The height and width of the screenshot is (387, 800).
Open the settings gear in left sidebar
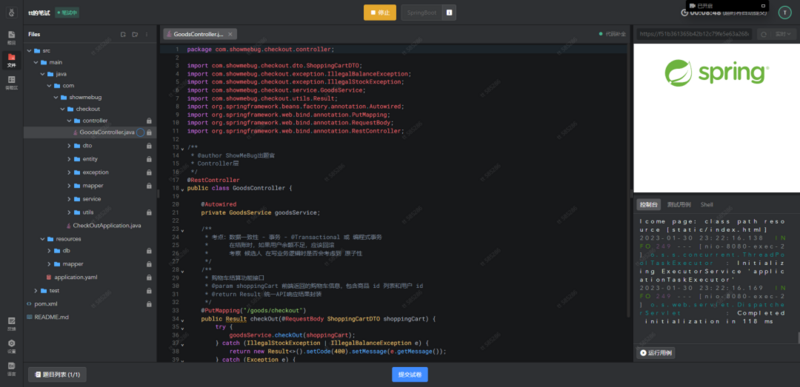pyautogui.click(x=11, y=345)
